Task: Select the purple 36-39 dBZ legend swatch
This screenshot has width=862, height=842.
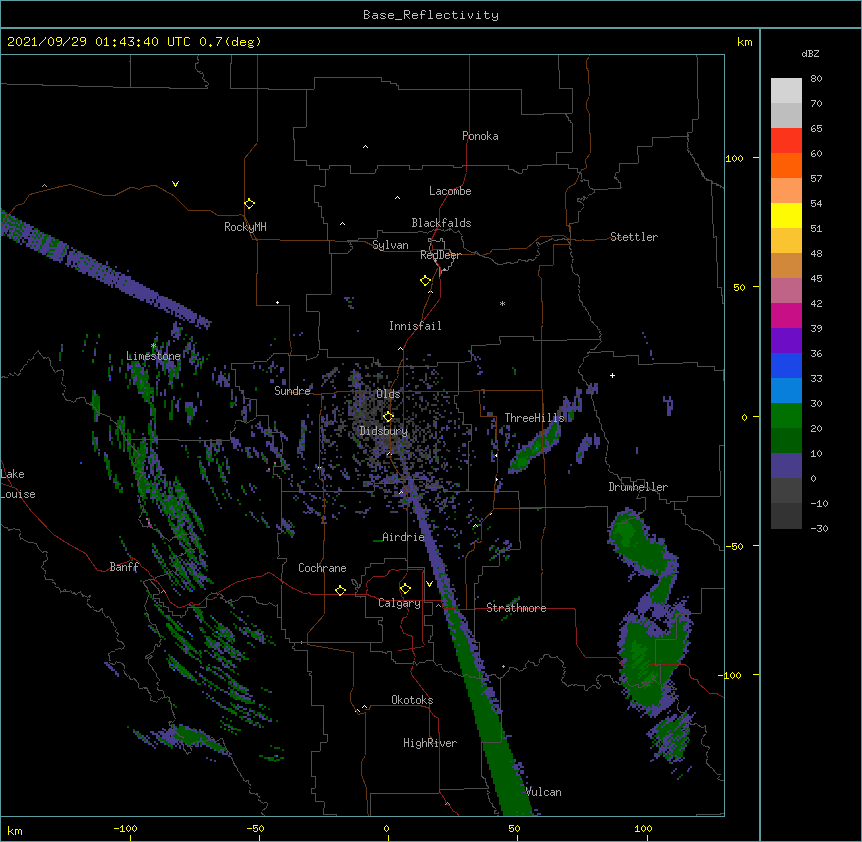Action: (x=786, y=340)
